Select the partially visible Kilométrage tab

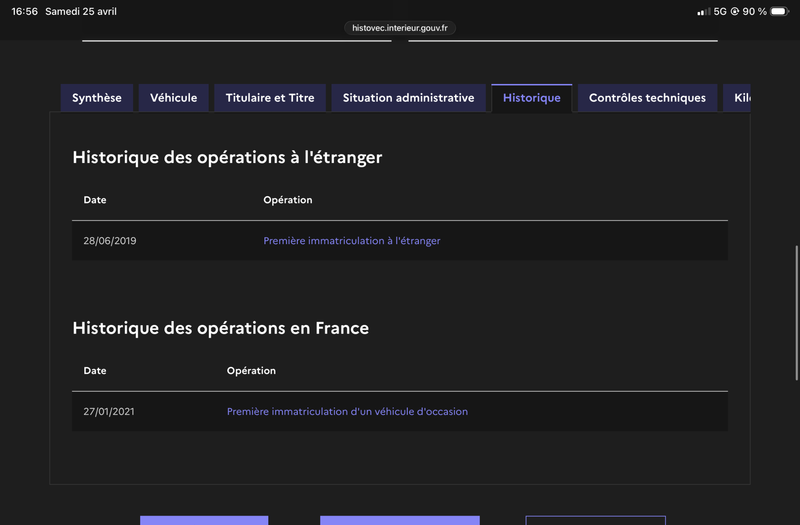738,98
